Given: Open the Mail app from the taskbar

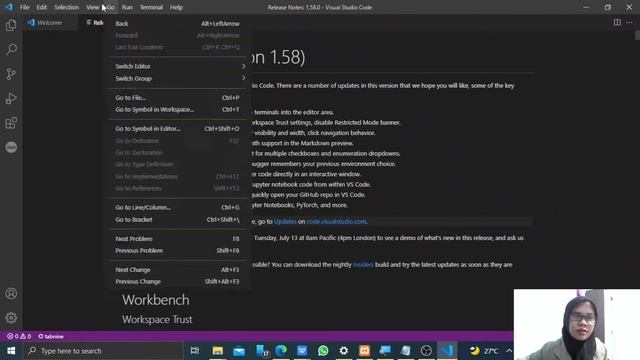Looking at the screenshot, I should pos(239,351).
